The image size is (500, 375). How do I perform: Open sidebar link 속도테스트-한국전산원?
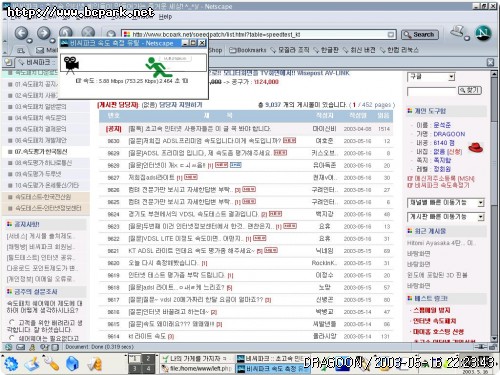tap(43, 197)
